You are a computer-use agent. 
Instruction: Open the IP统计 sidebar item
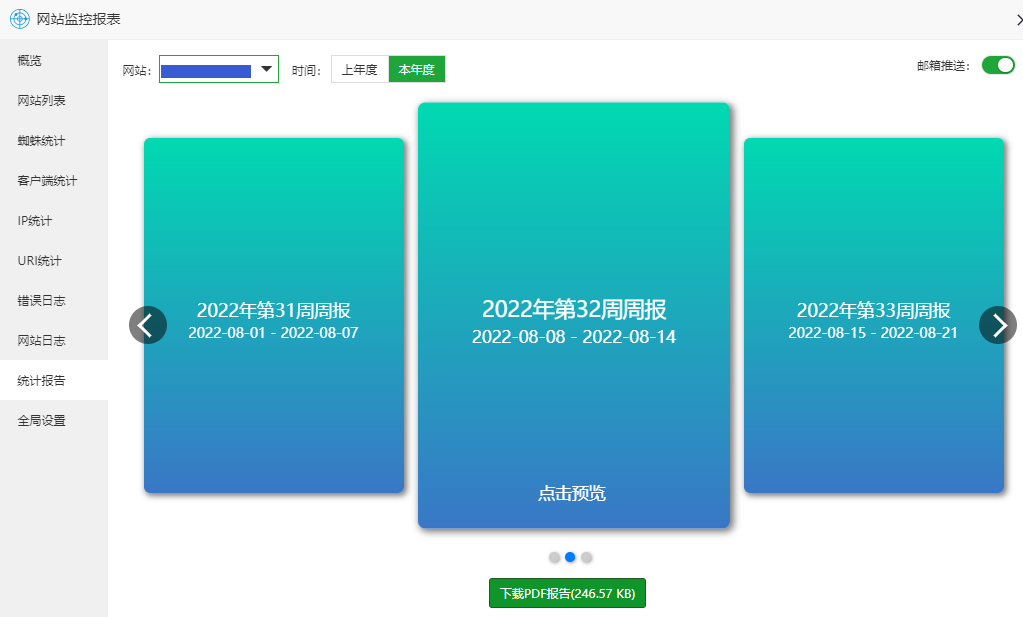[35, 220]
